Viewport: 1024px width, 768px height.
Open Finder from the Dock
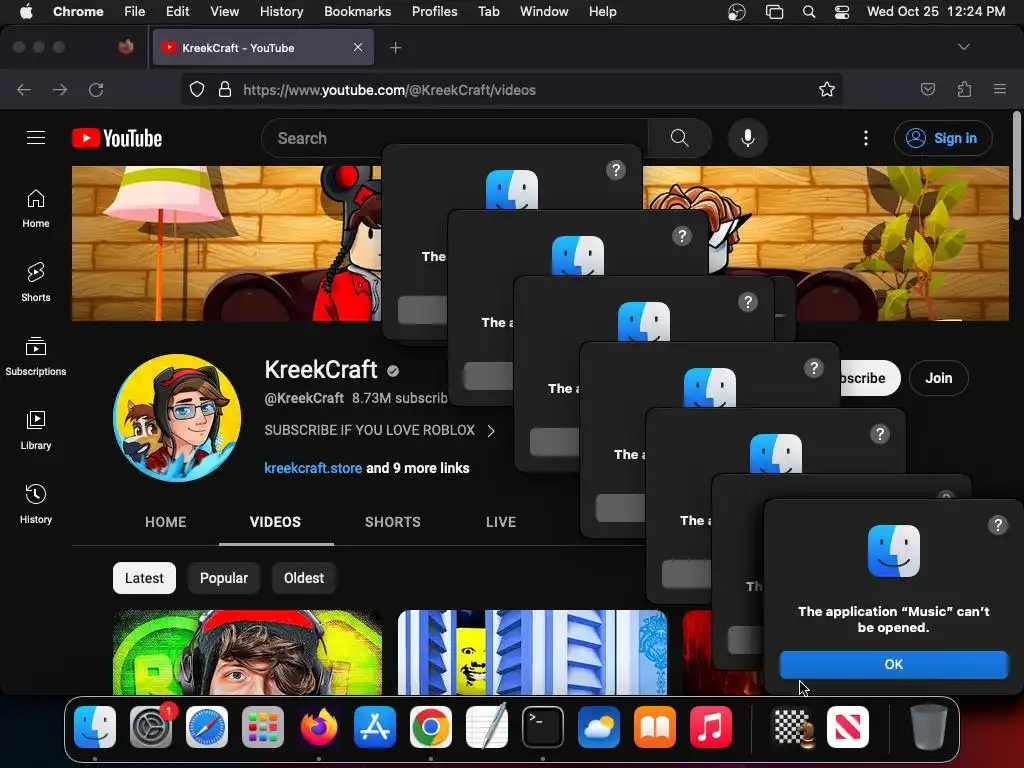point(95,727)
